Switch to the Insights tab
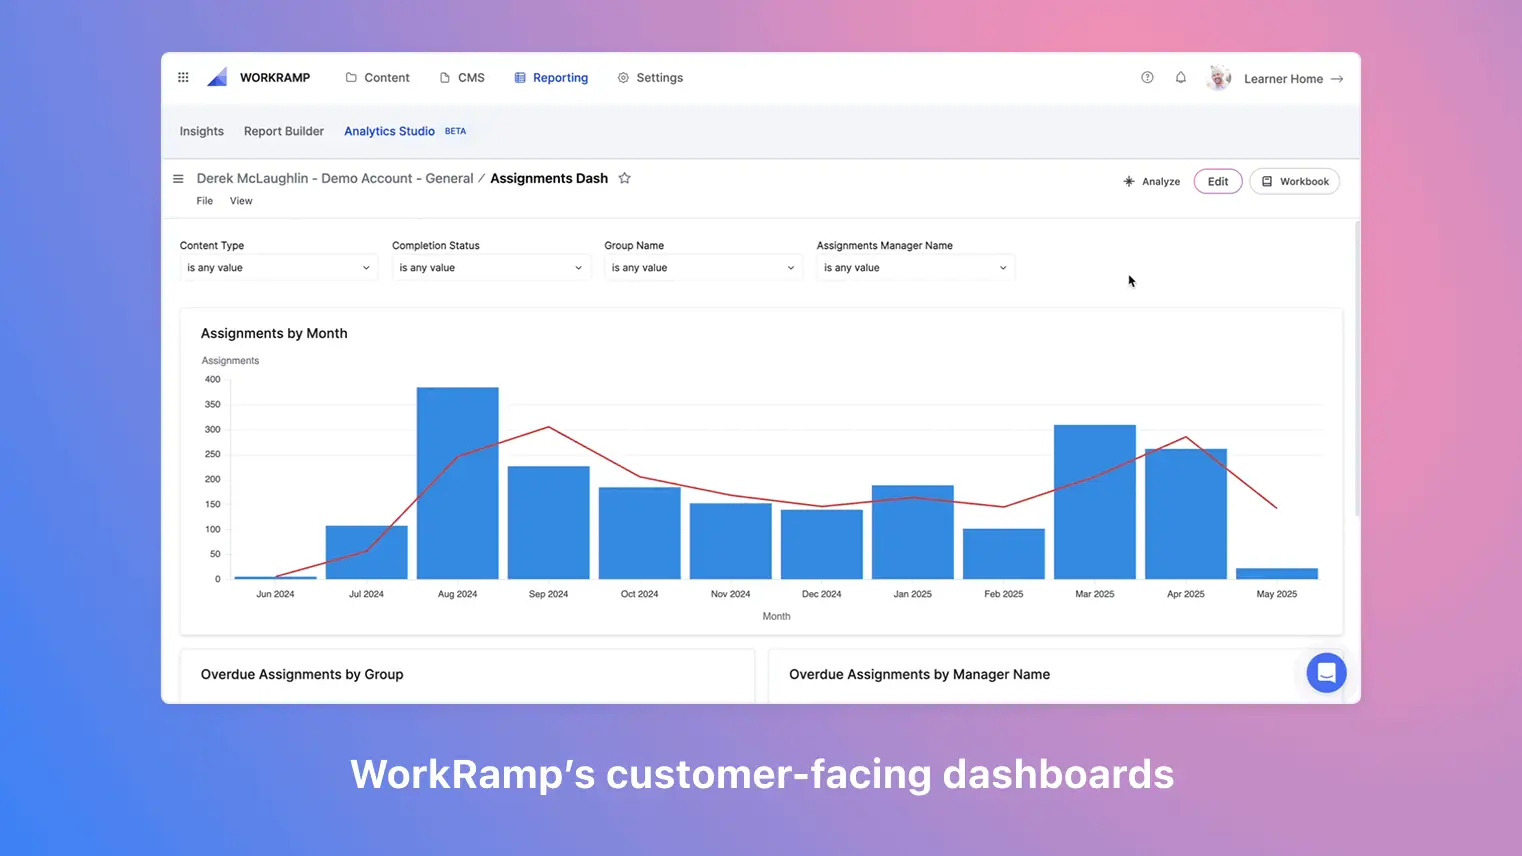 201,131
